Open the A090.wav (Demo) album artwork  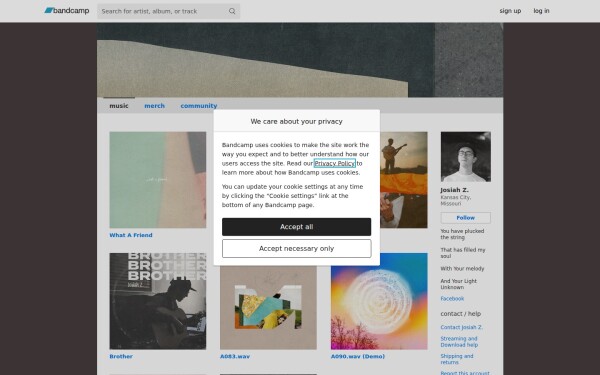click(379, 301)
